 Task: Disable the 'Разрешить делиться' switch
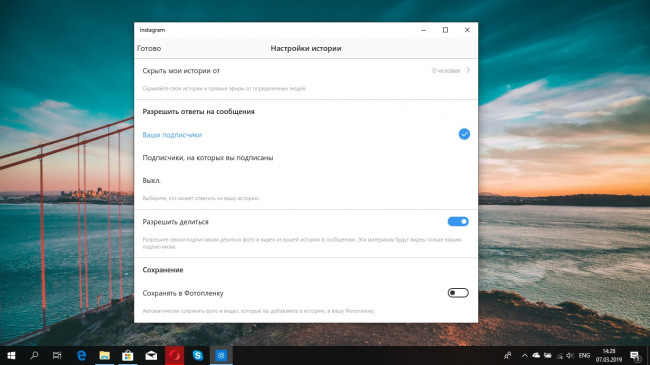(x=458, y=221)
